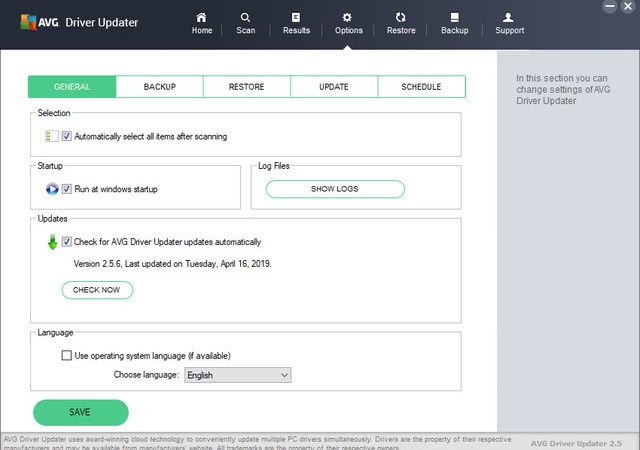Click the green SAVE button

click(81, 412)
